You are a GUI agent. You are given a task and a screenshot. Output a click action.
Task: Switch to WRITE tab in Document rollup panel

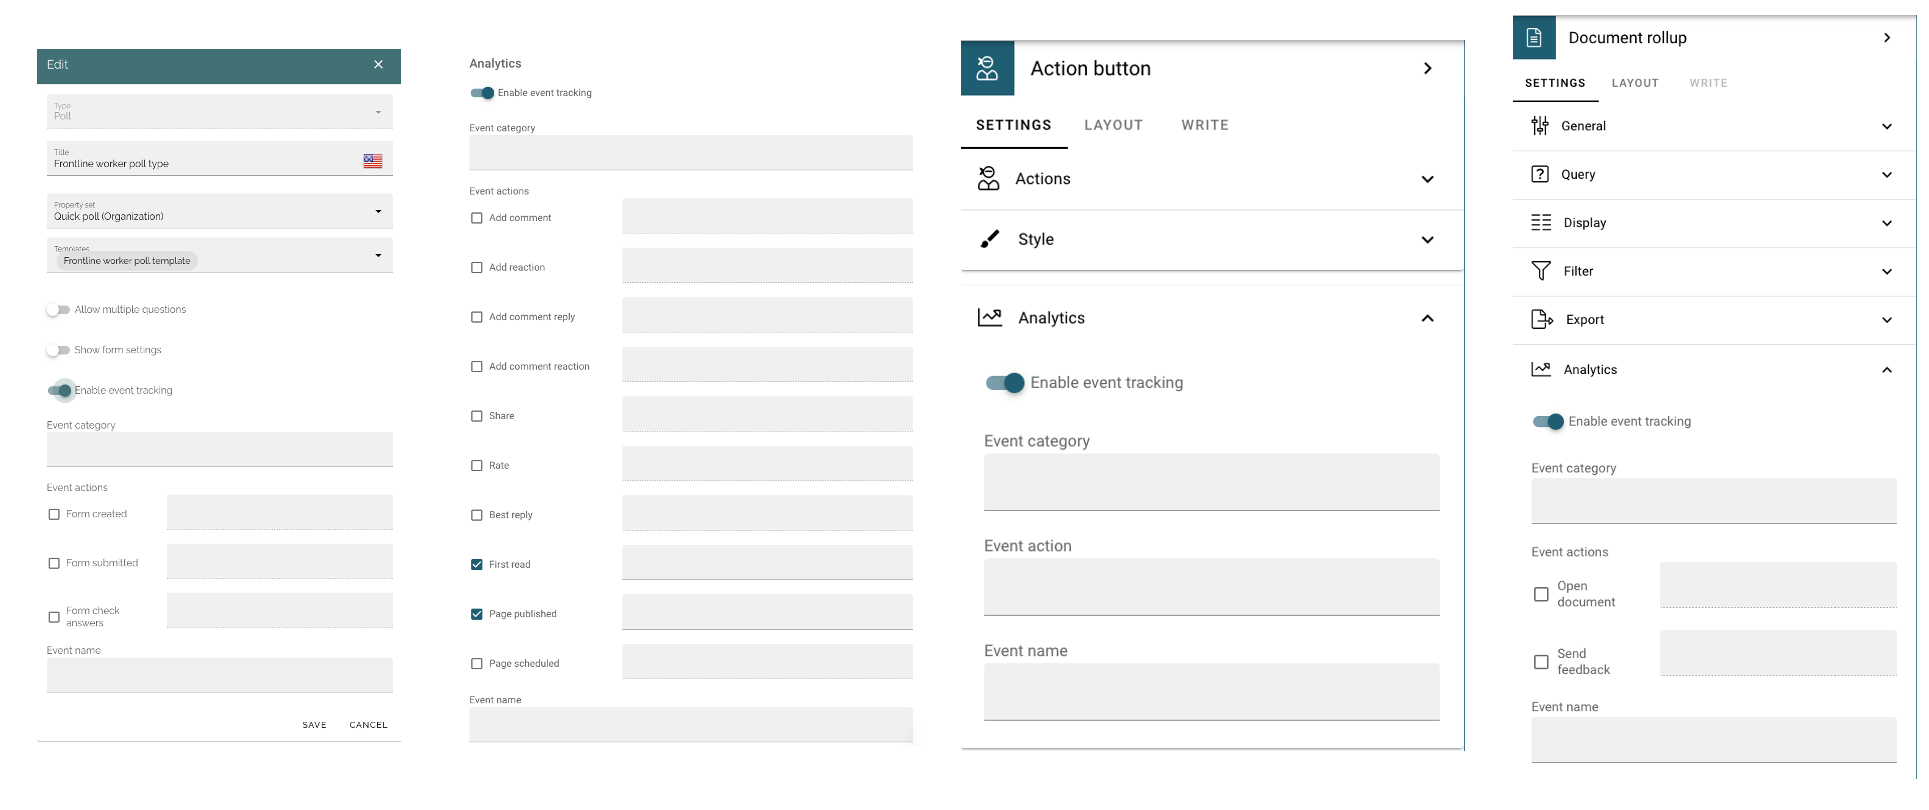pos(1709,83)
